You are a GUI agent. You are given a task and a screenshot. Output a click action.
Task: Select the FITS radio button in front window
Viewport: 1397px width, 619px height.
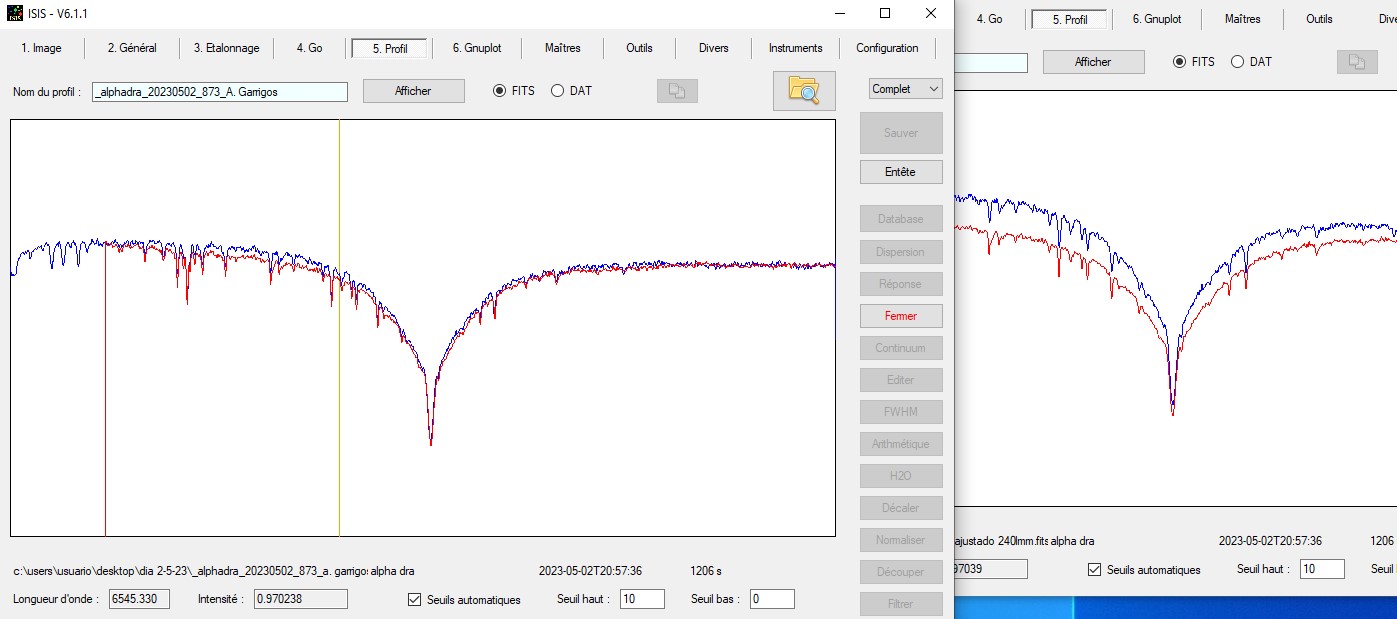(500, 91)
